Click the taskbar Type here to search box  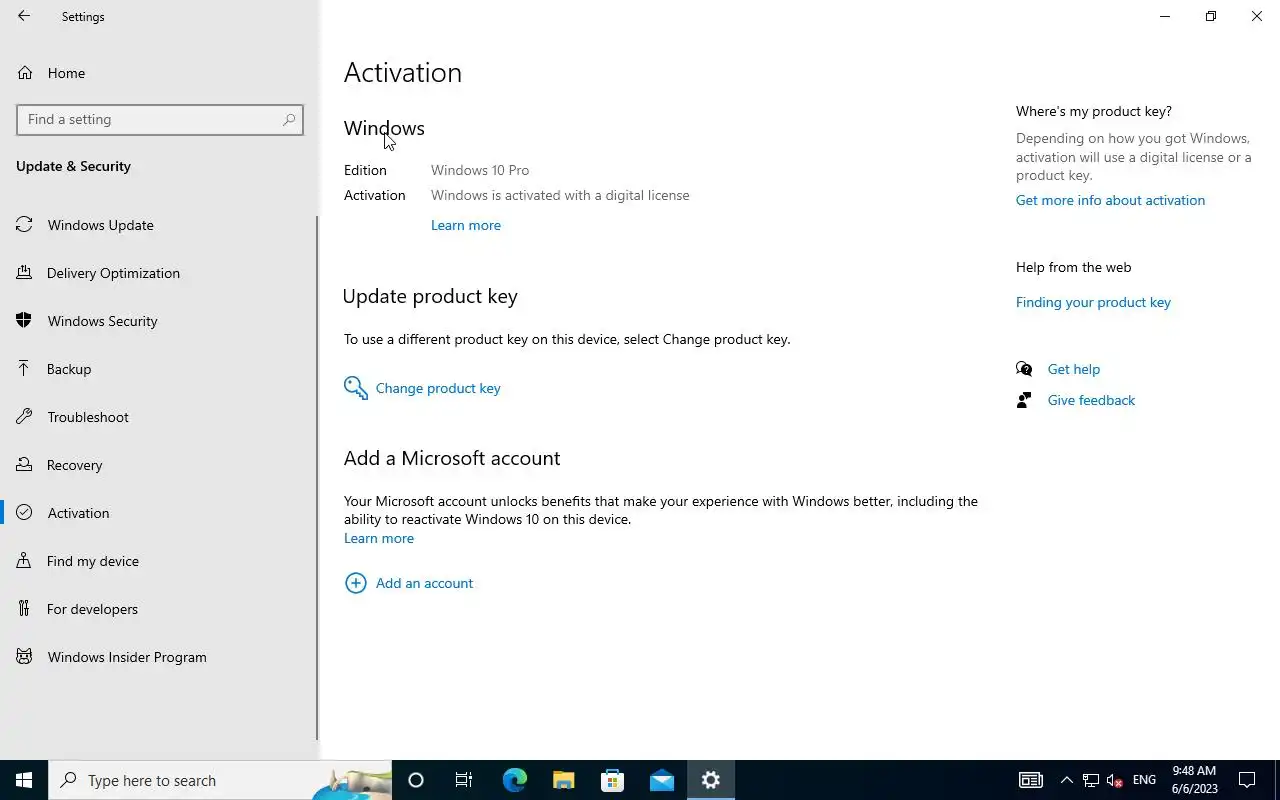220,780
